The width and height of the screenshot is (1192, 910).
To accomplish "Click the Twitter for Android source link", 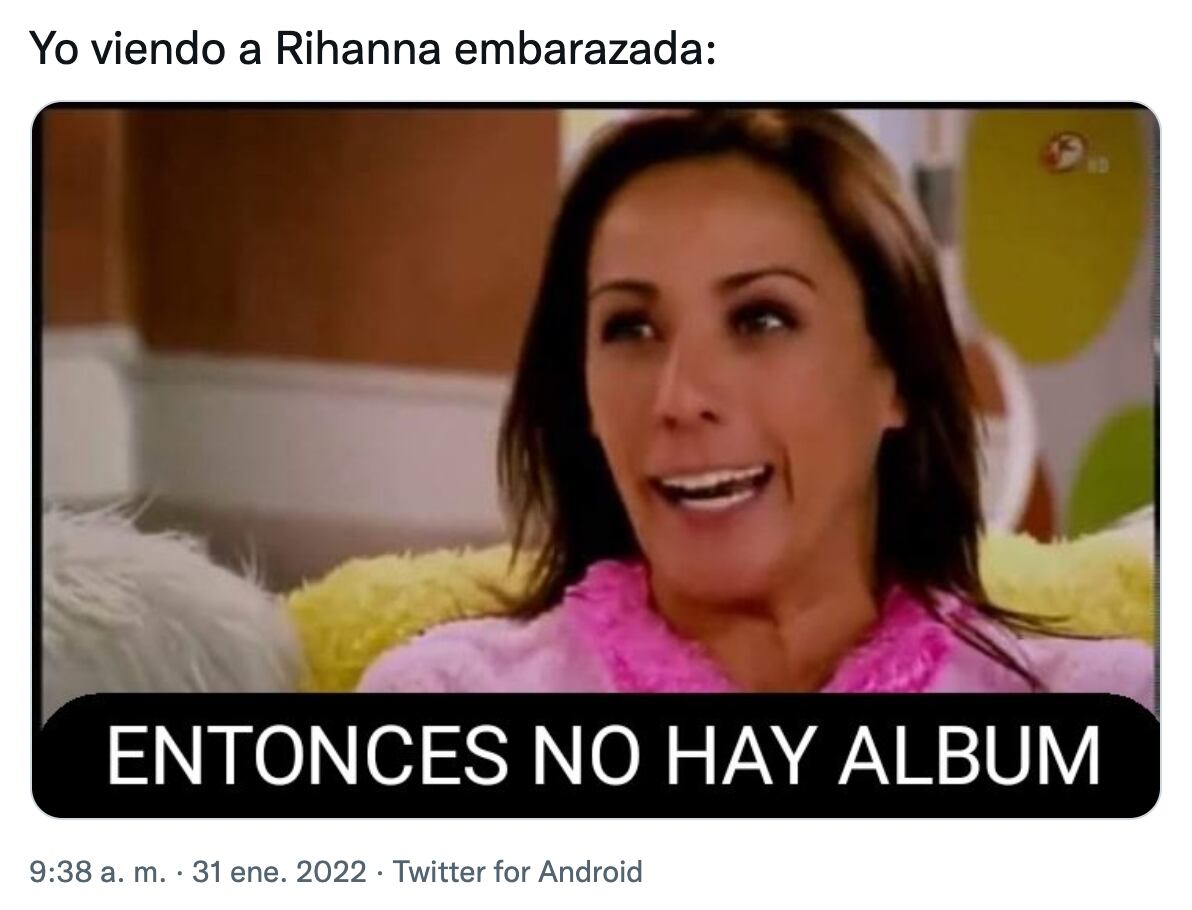I will coord(518,871).
